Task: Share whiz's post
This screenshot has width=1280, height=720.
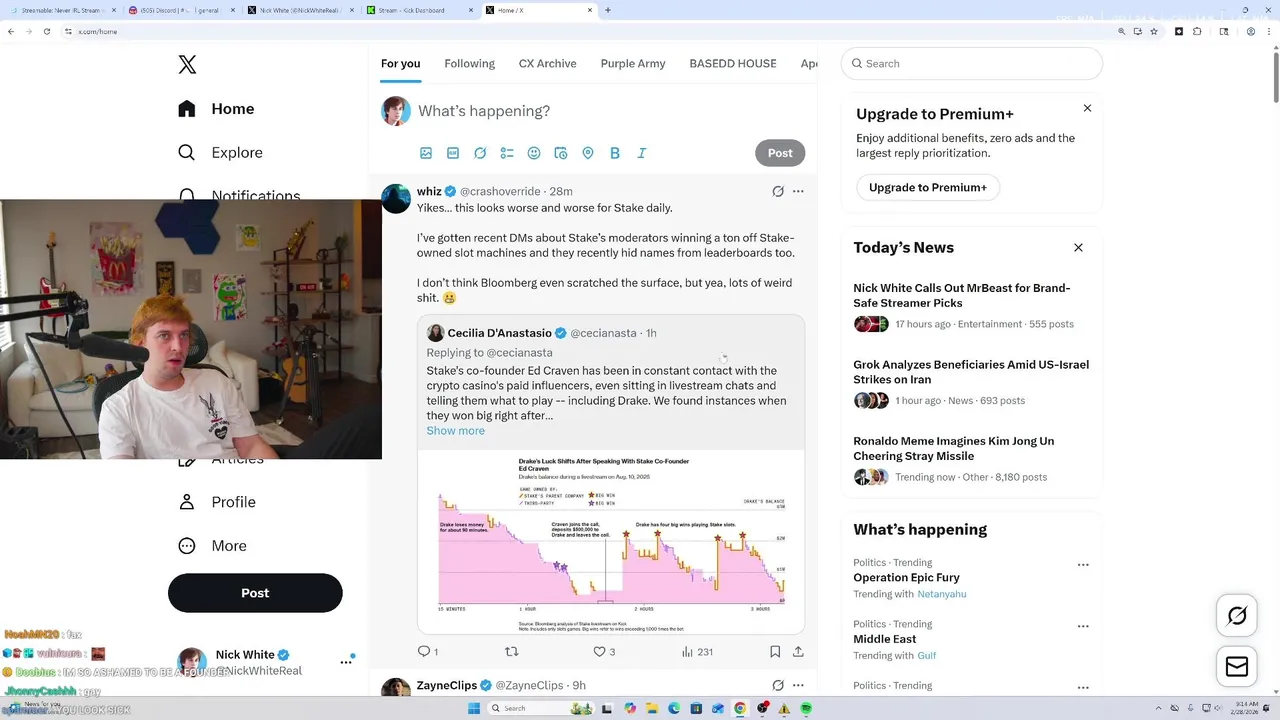Action: [x=798, y=651]
